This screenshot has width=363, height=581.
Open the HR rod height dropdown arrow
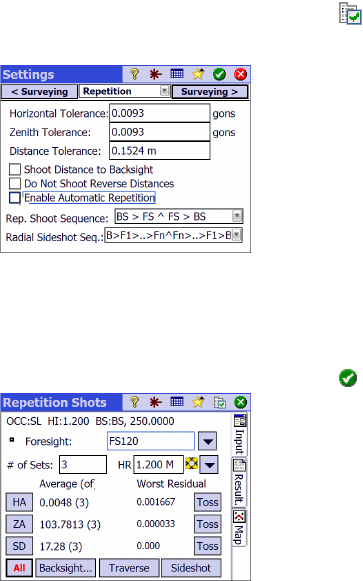point(209,465)
